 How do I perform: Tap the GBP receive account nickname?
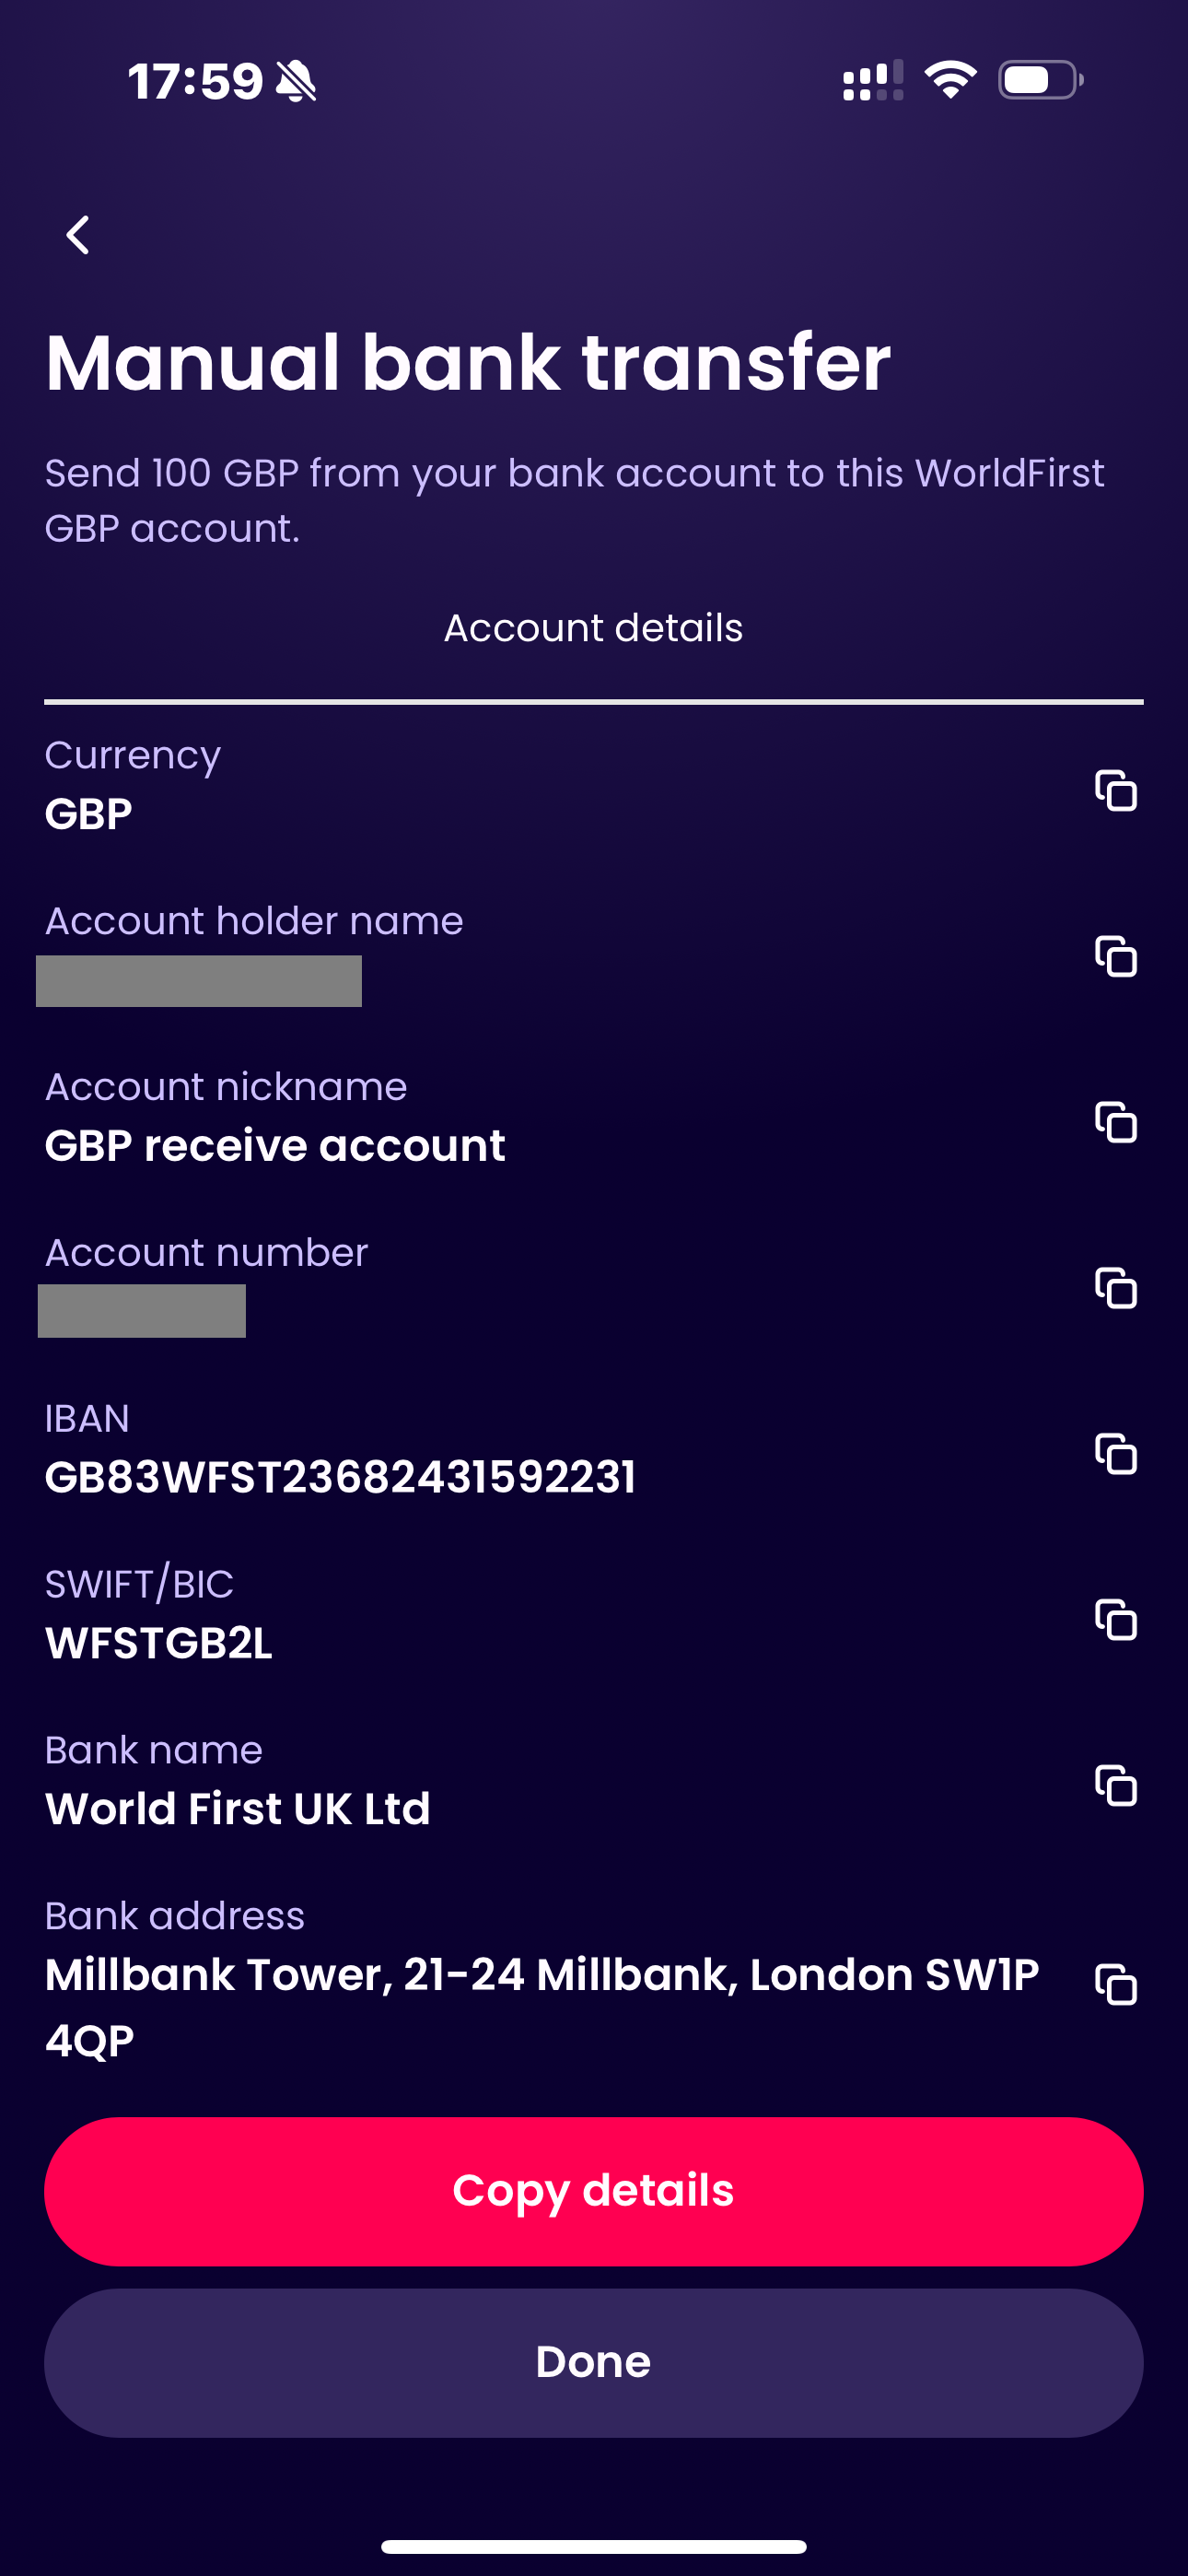pyautogui.click(x=275, y=1145)
